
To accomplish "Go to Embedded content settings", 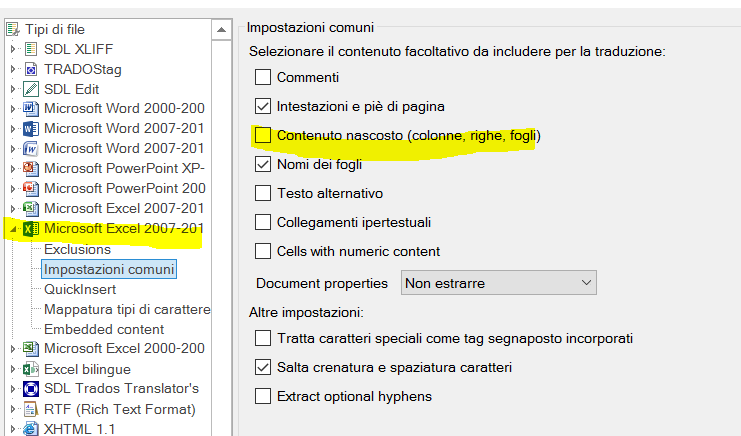I will (104, 329).
